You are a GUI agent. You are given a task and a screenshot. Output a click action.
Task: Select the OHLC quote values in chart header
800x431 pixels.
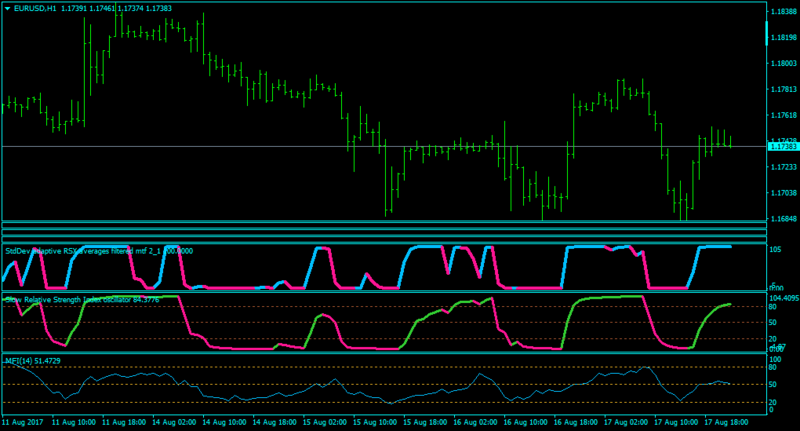[x=116, y=9]
